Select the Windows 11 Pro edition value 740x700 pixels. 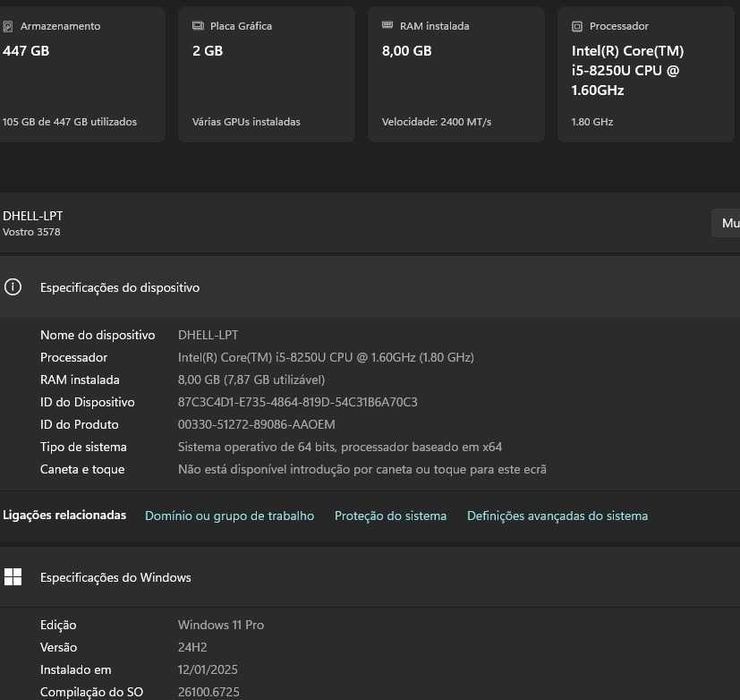pyautogui.click(x=221, y=625)
